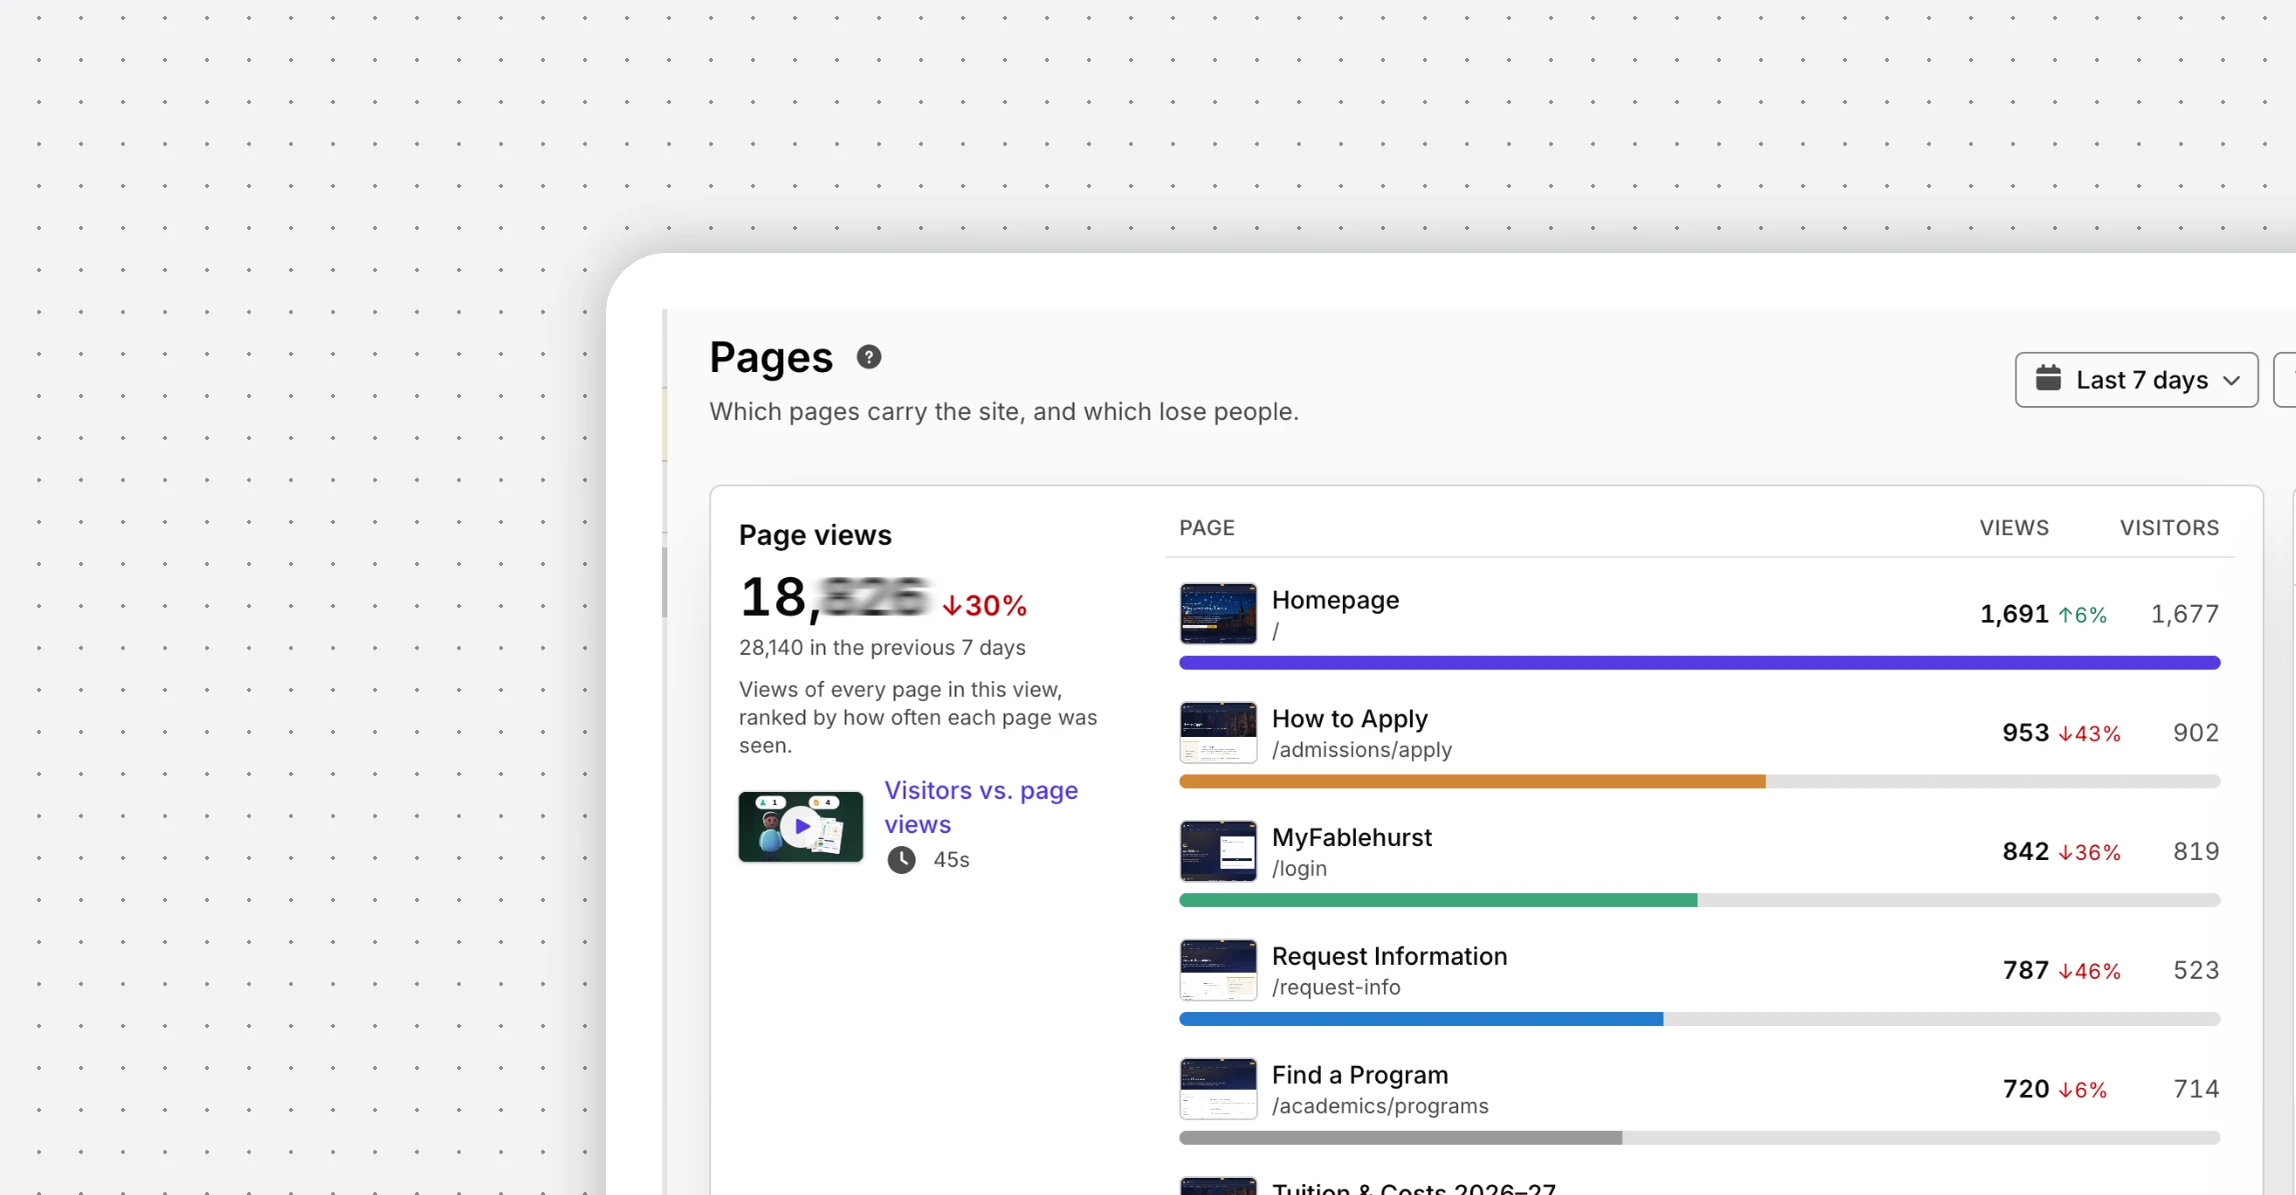Click the gray Find a Program bar

click(x=1400, y=1138)
